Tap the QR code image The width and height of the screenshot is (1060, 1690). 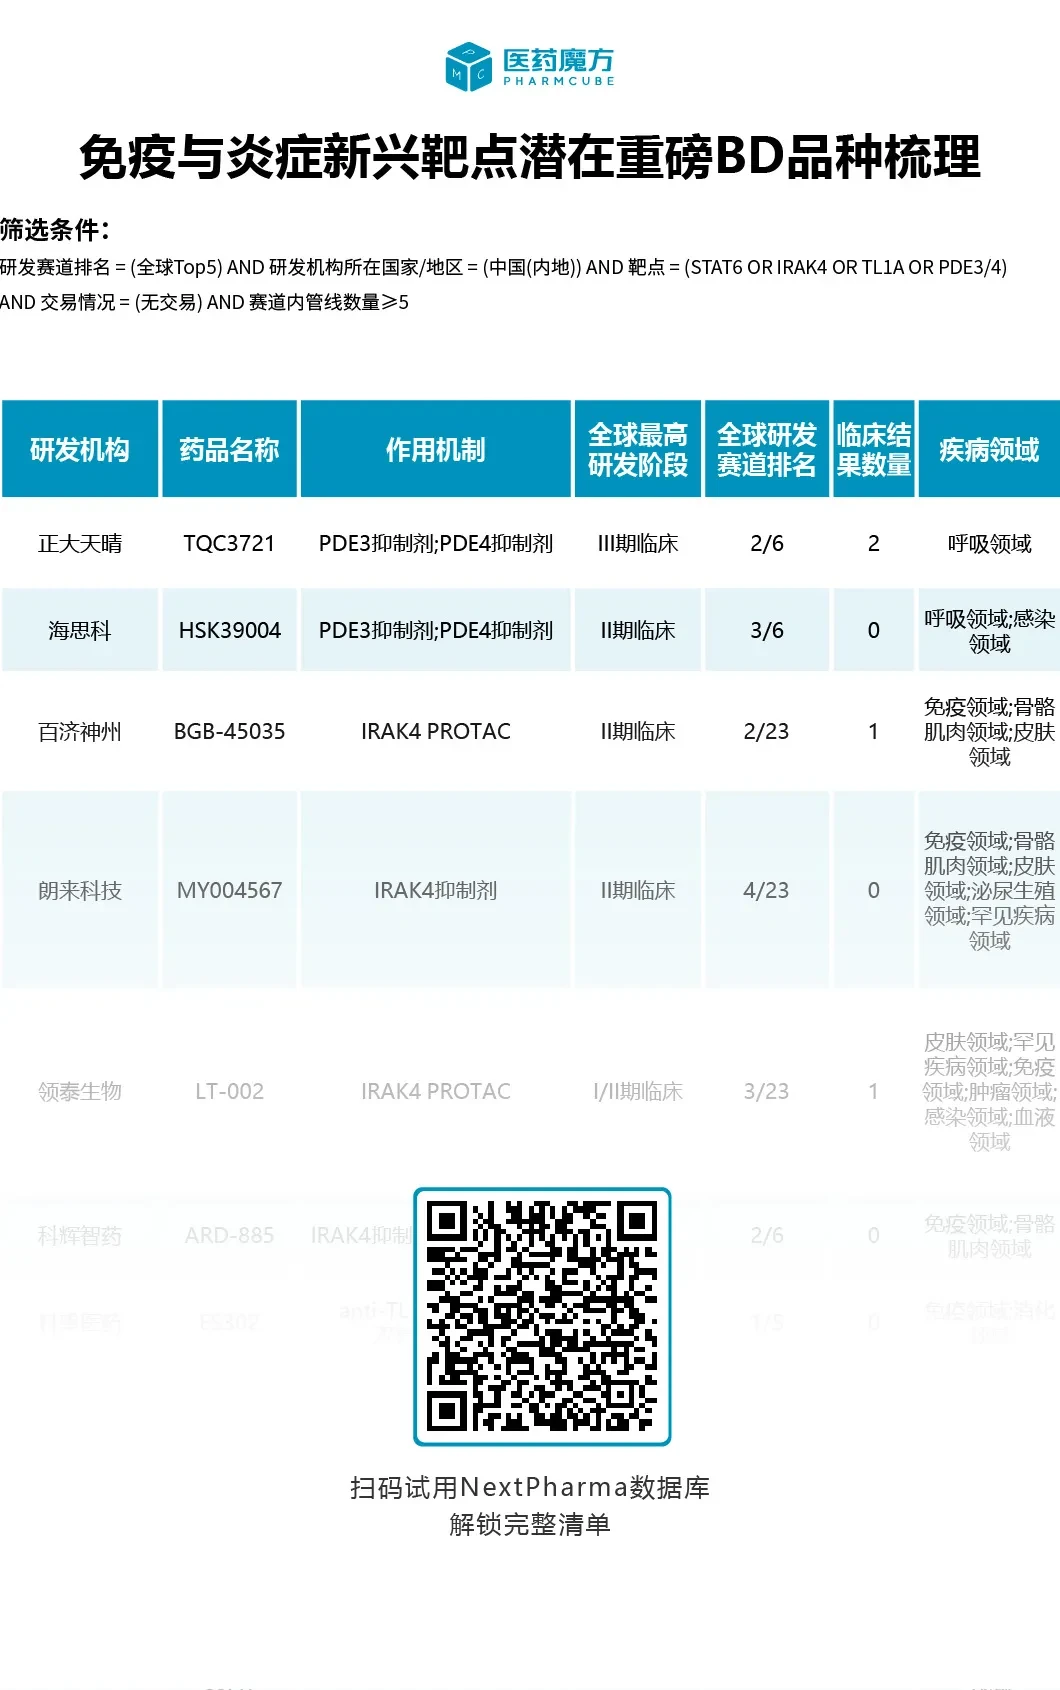click(x=542, y=1316)
